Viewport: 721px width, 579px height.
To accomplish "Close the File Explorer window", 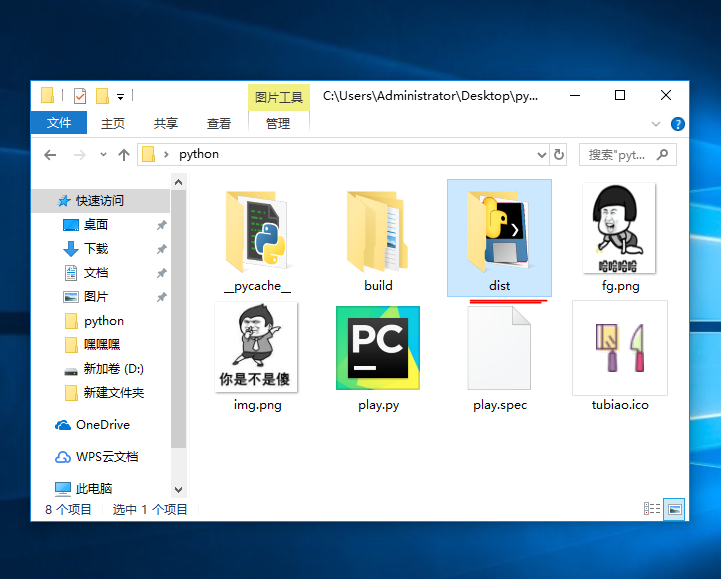I will 665,96.
